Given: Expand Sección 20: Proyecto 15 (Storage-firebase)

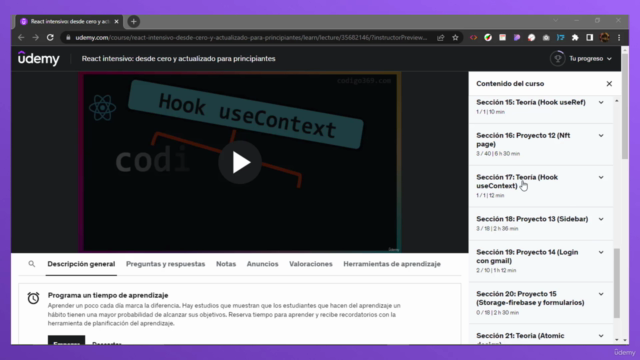Looking at the screenshot, I should tap(541, 303).
